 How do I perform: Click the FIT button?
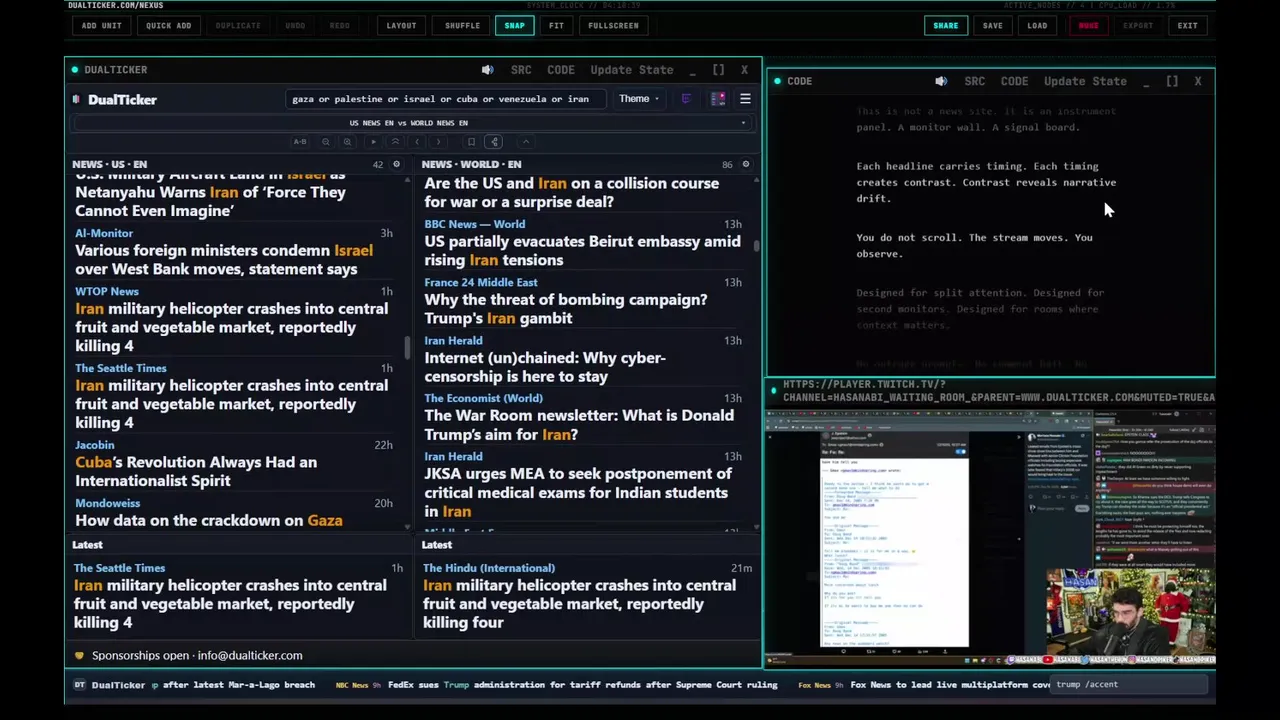[x=557, y=25]
